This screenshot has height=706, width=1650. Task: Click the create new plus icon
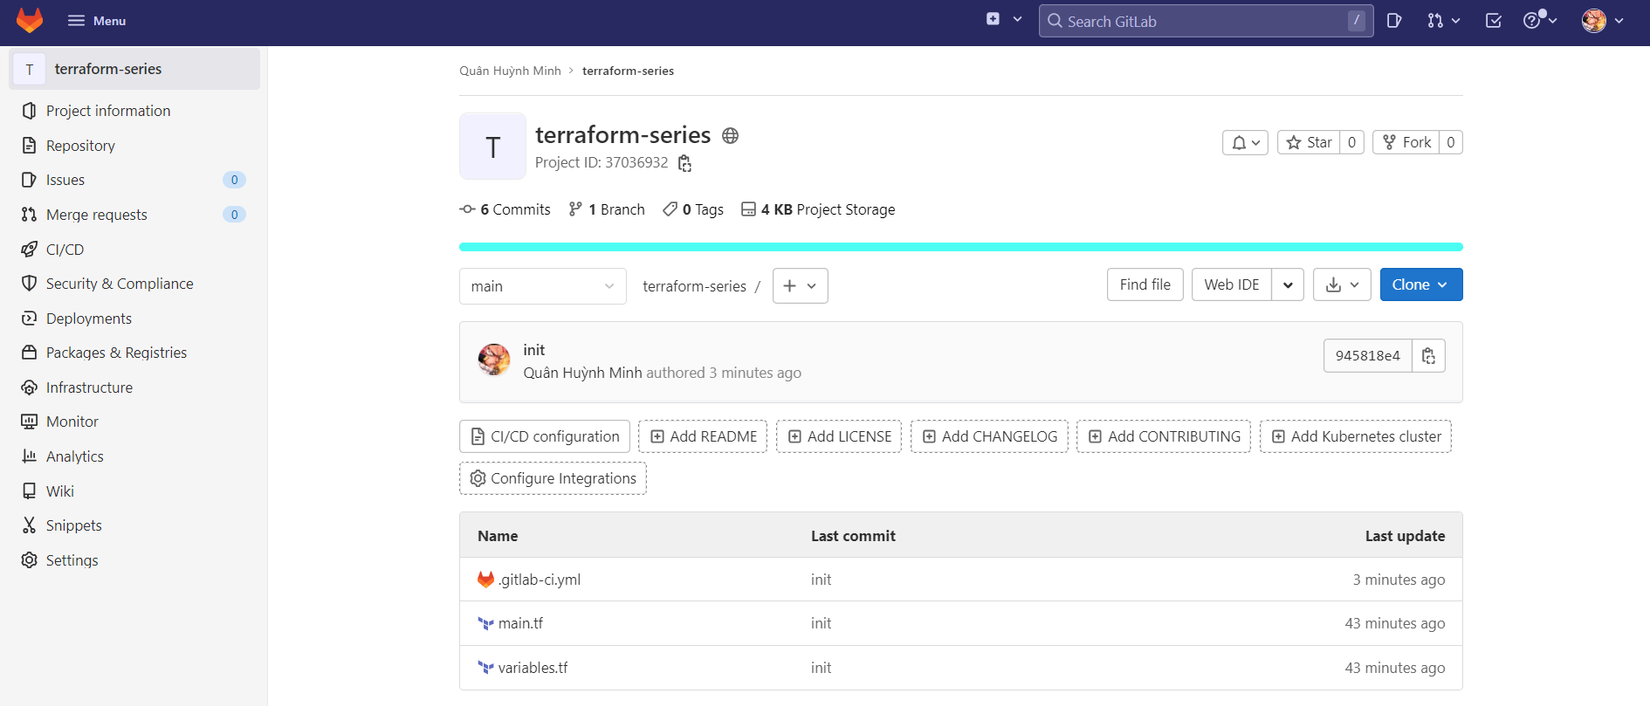pyautogui.click(x=993, y=19)
